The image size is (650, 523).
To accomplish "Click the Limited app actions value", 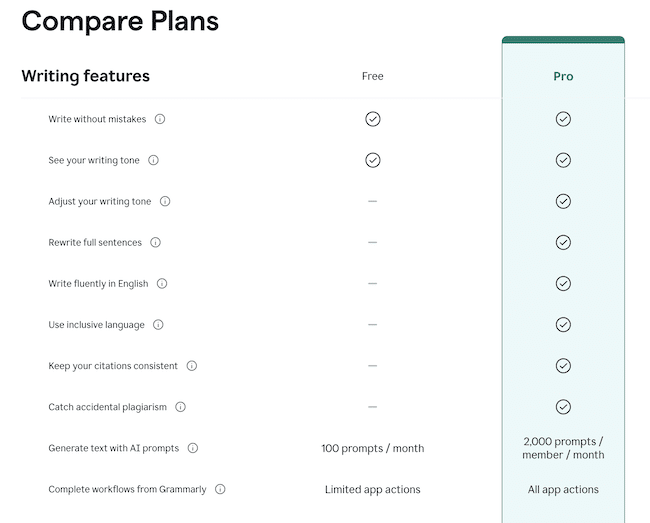I will pyautogui.click(x=373, y=489).
